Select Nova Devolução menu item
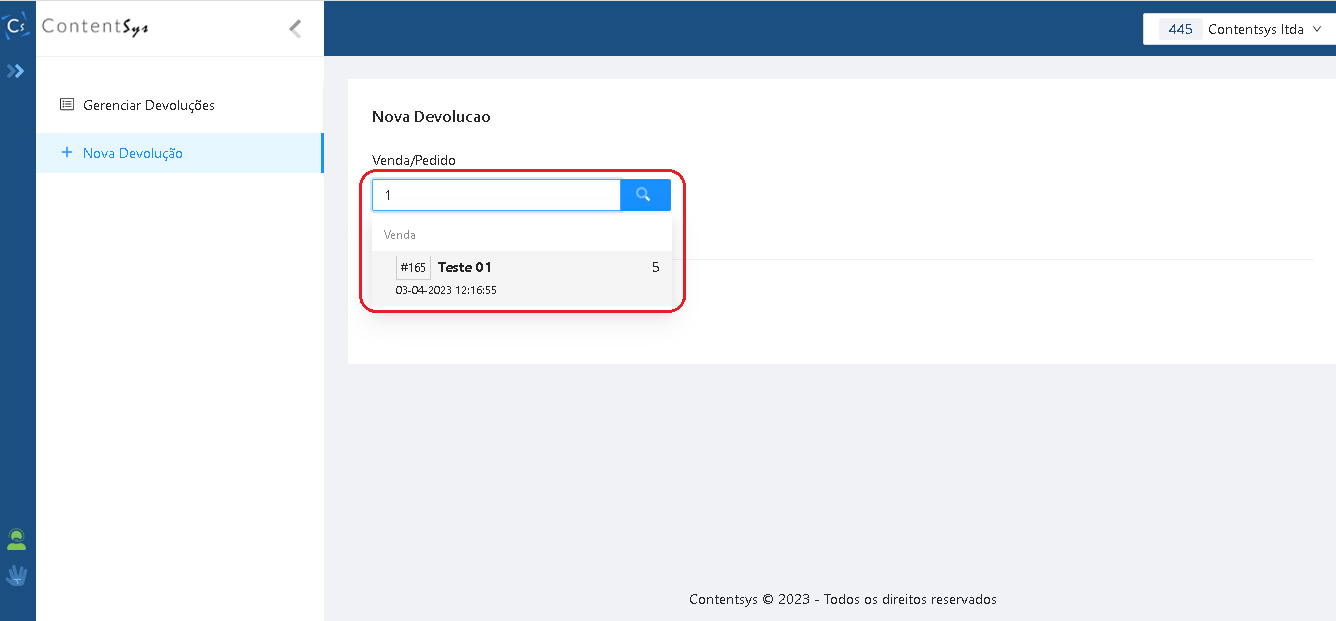This screenshot has height=621, width=1336. click(133, 153)
